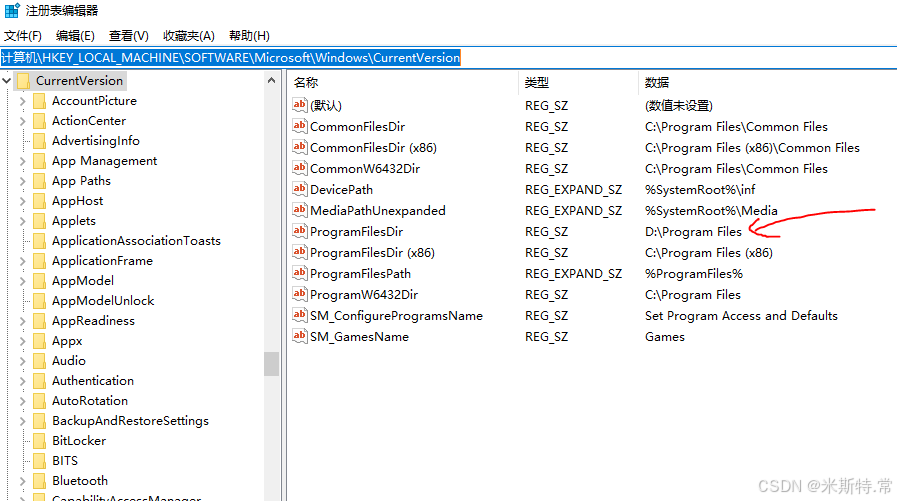
Task: Click the string icon of CommonW6432Dir
Action: point(299,168)
